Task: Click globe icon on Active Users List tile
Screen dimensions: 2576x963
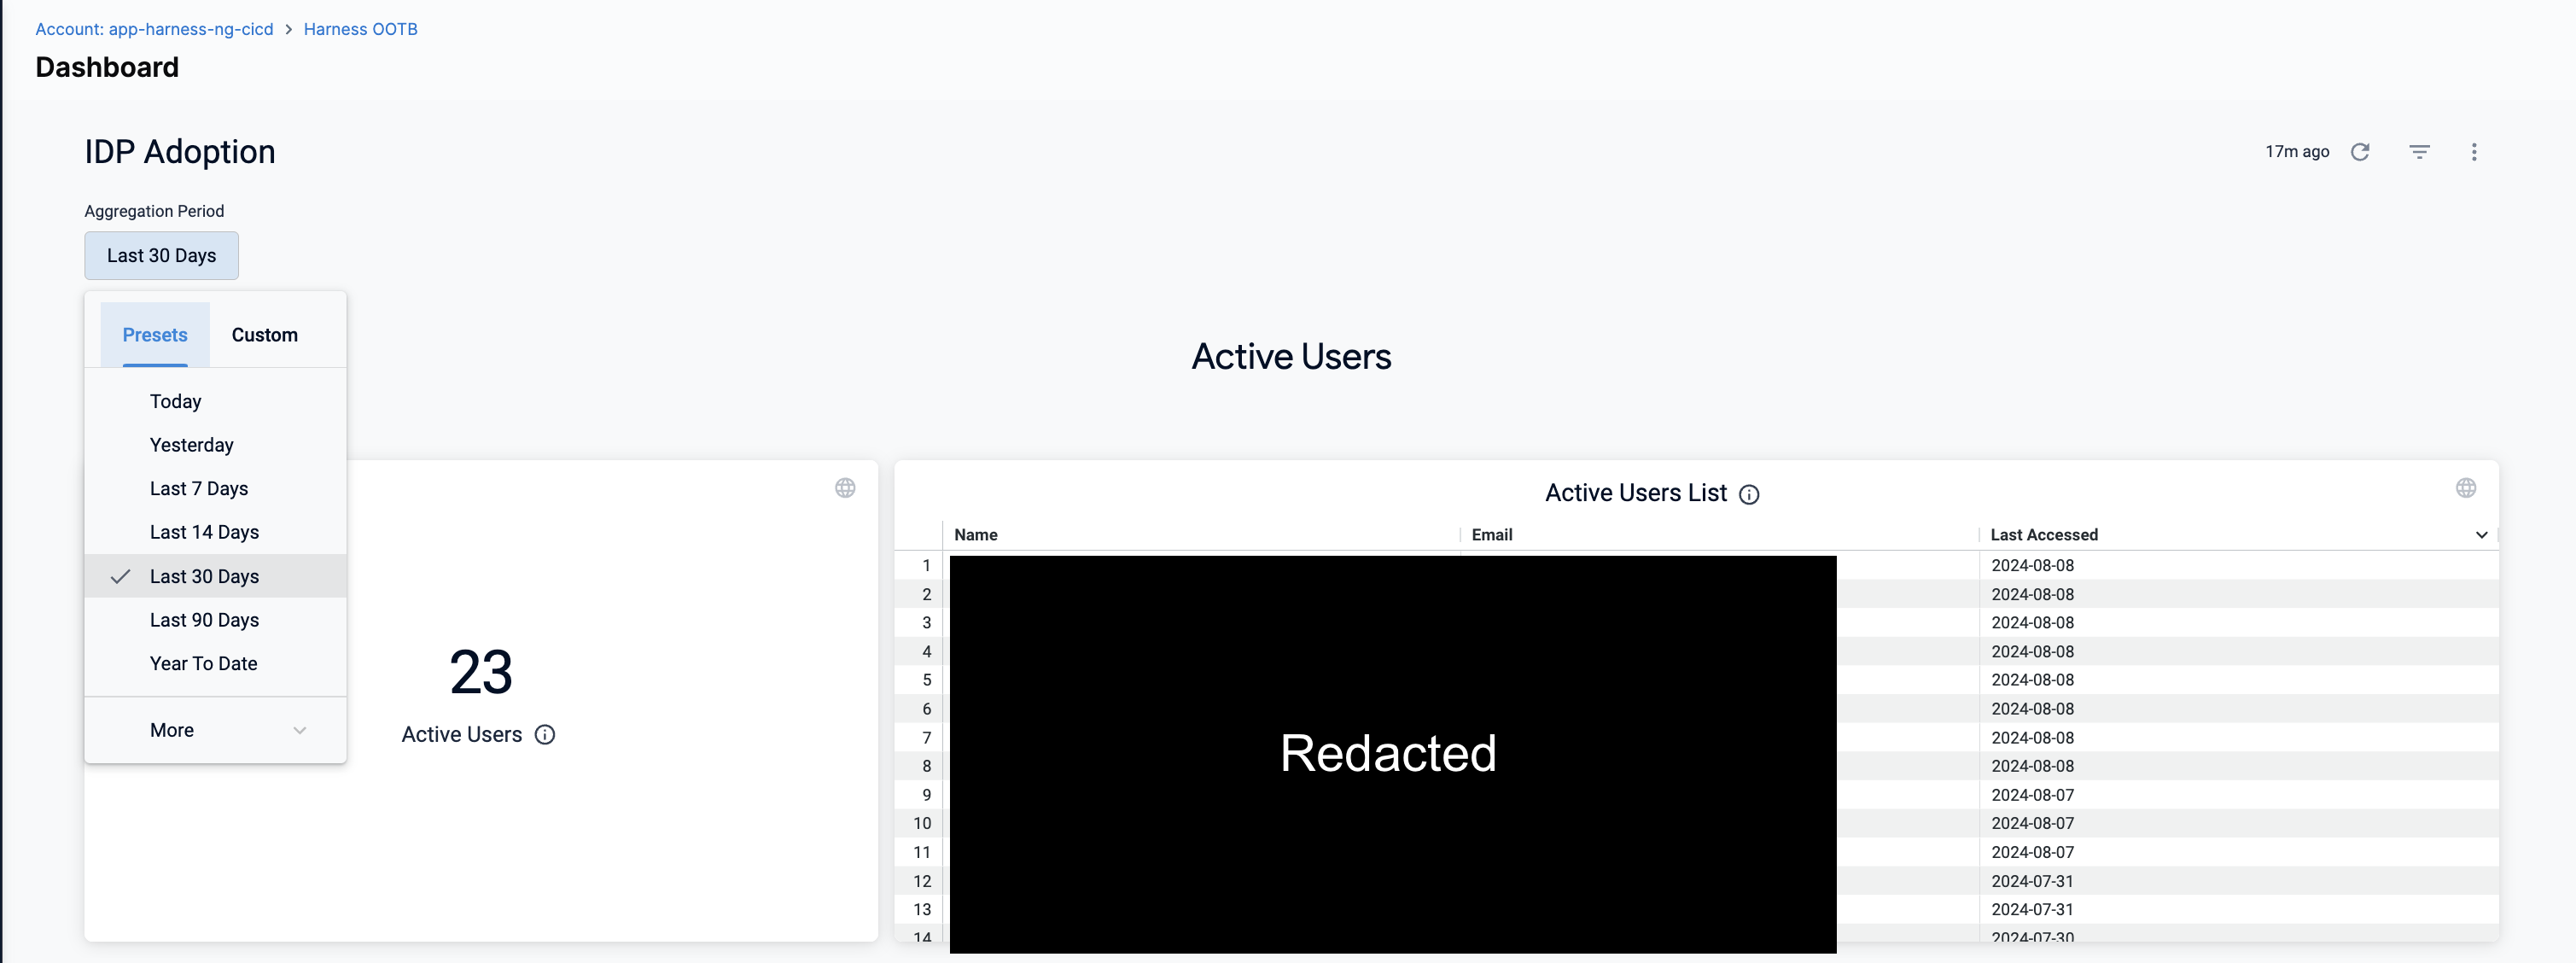Action: (2466, 488)
